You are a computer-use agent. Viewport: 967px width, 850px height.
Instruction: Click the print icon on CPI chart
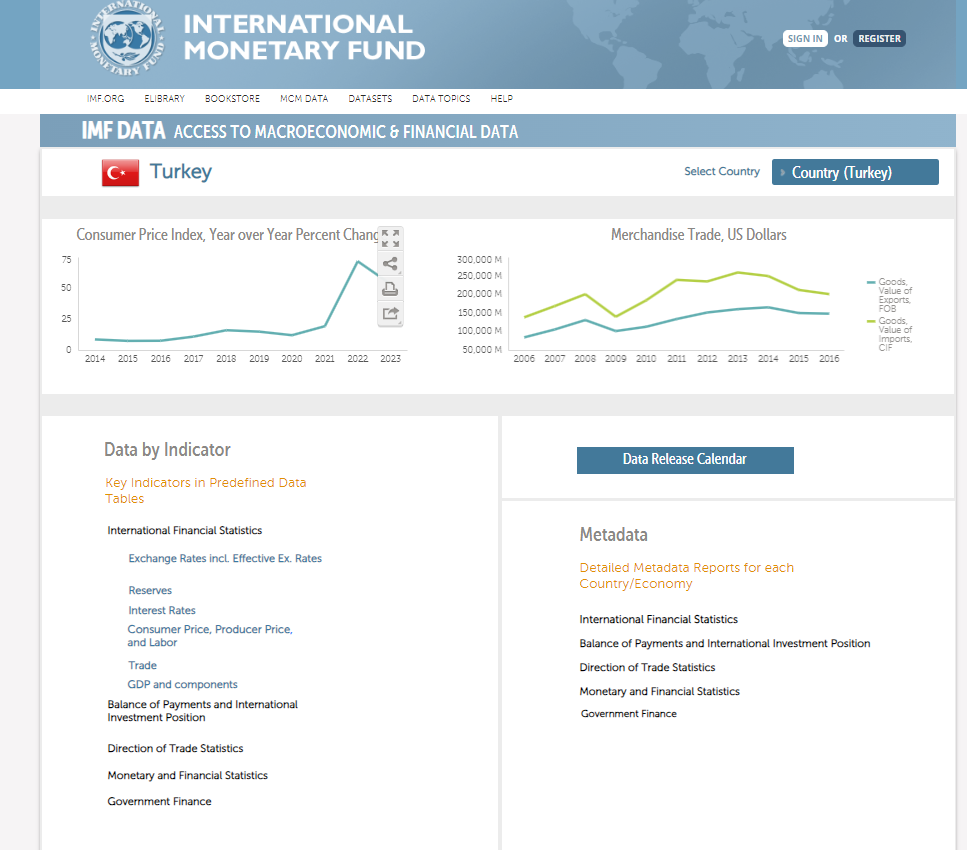point(390,289)
